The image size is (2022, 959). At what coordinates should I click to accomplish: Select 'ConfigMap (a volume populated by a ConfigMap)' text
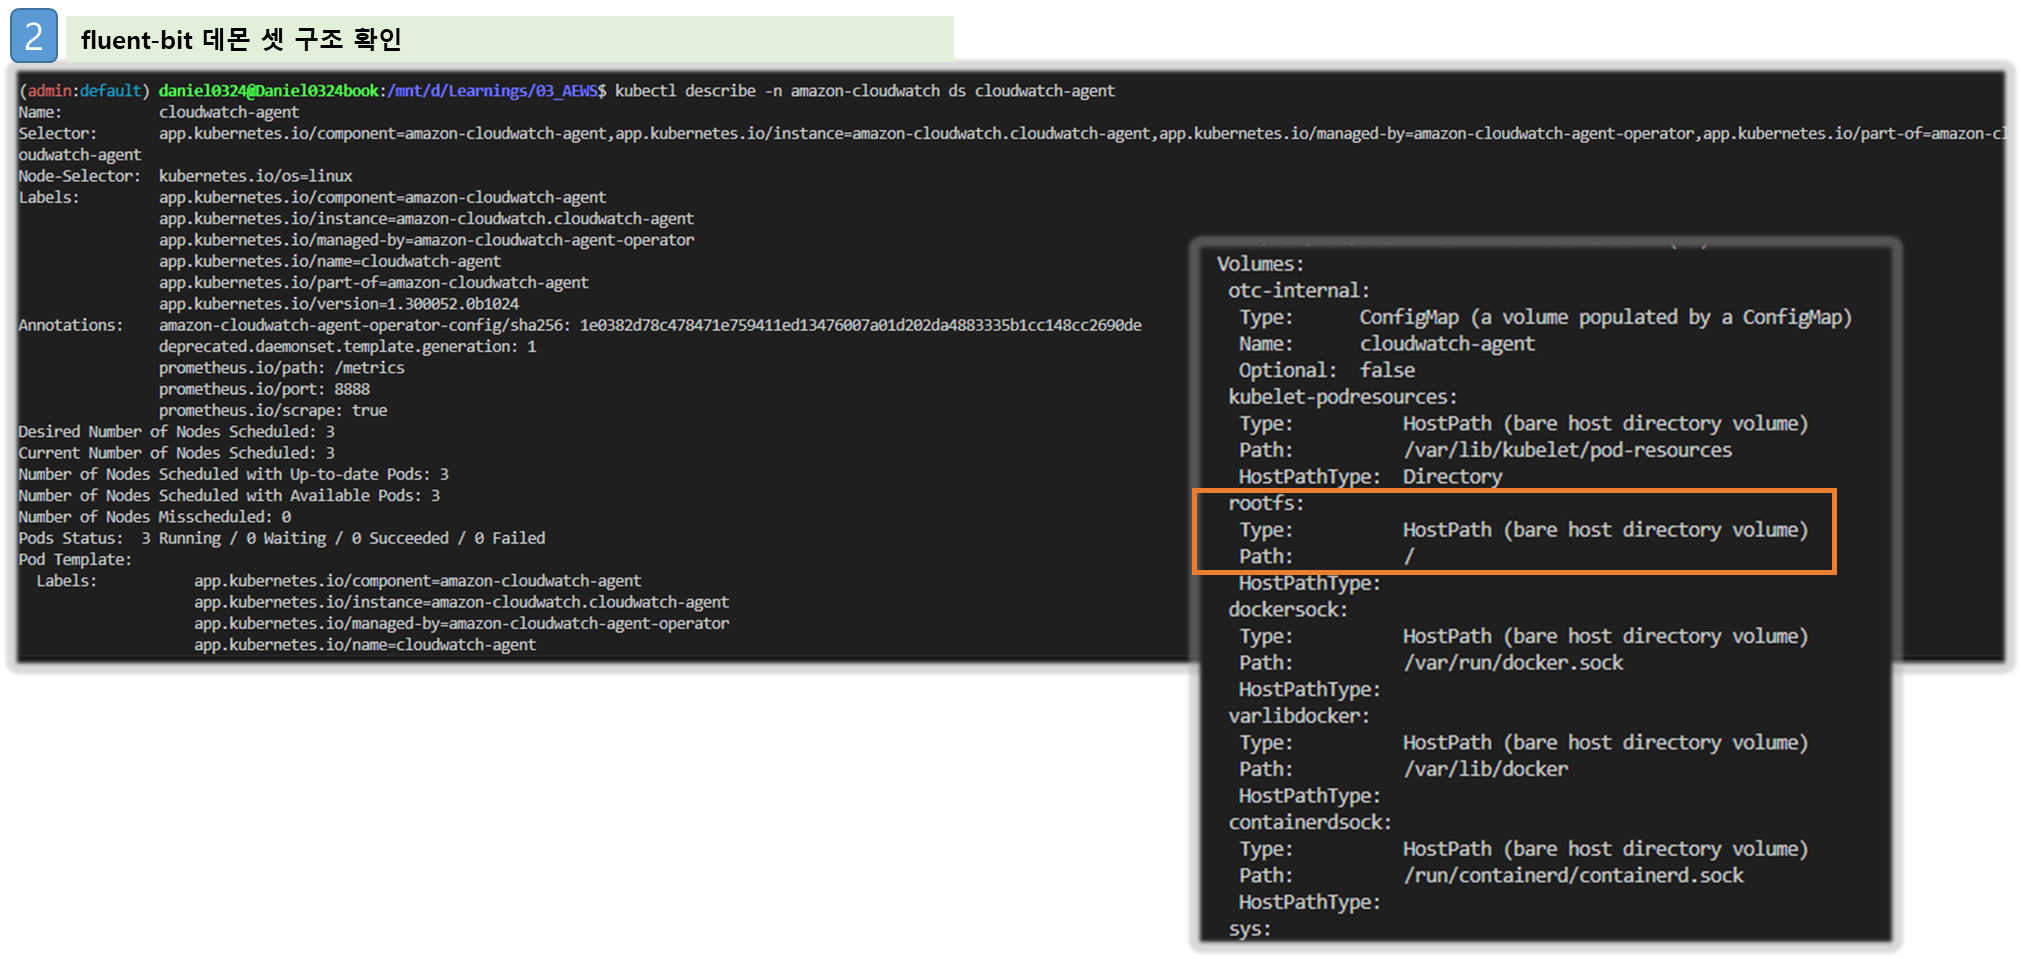point(1605,317)
